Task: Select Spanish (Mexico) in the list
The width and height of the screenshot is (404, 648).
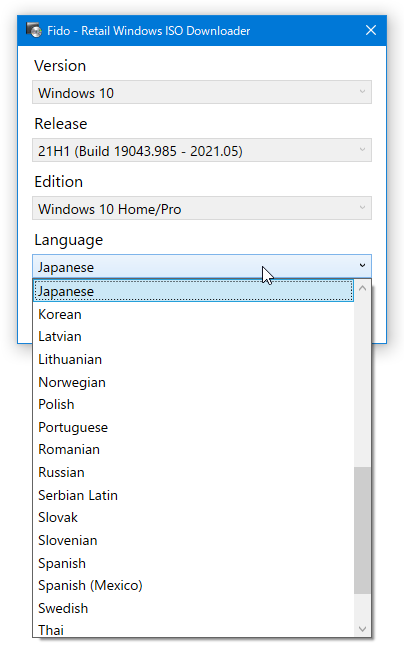Action: click(x=193, y=585)
